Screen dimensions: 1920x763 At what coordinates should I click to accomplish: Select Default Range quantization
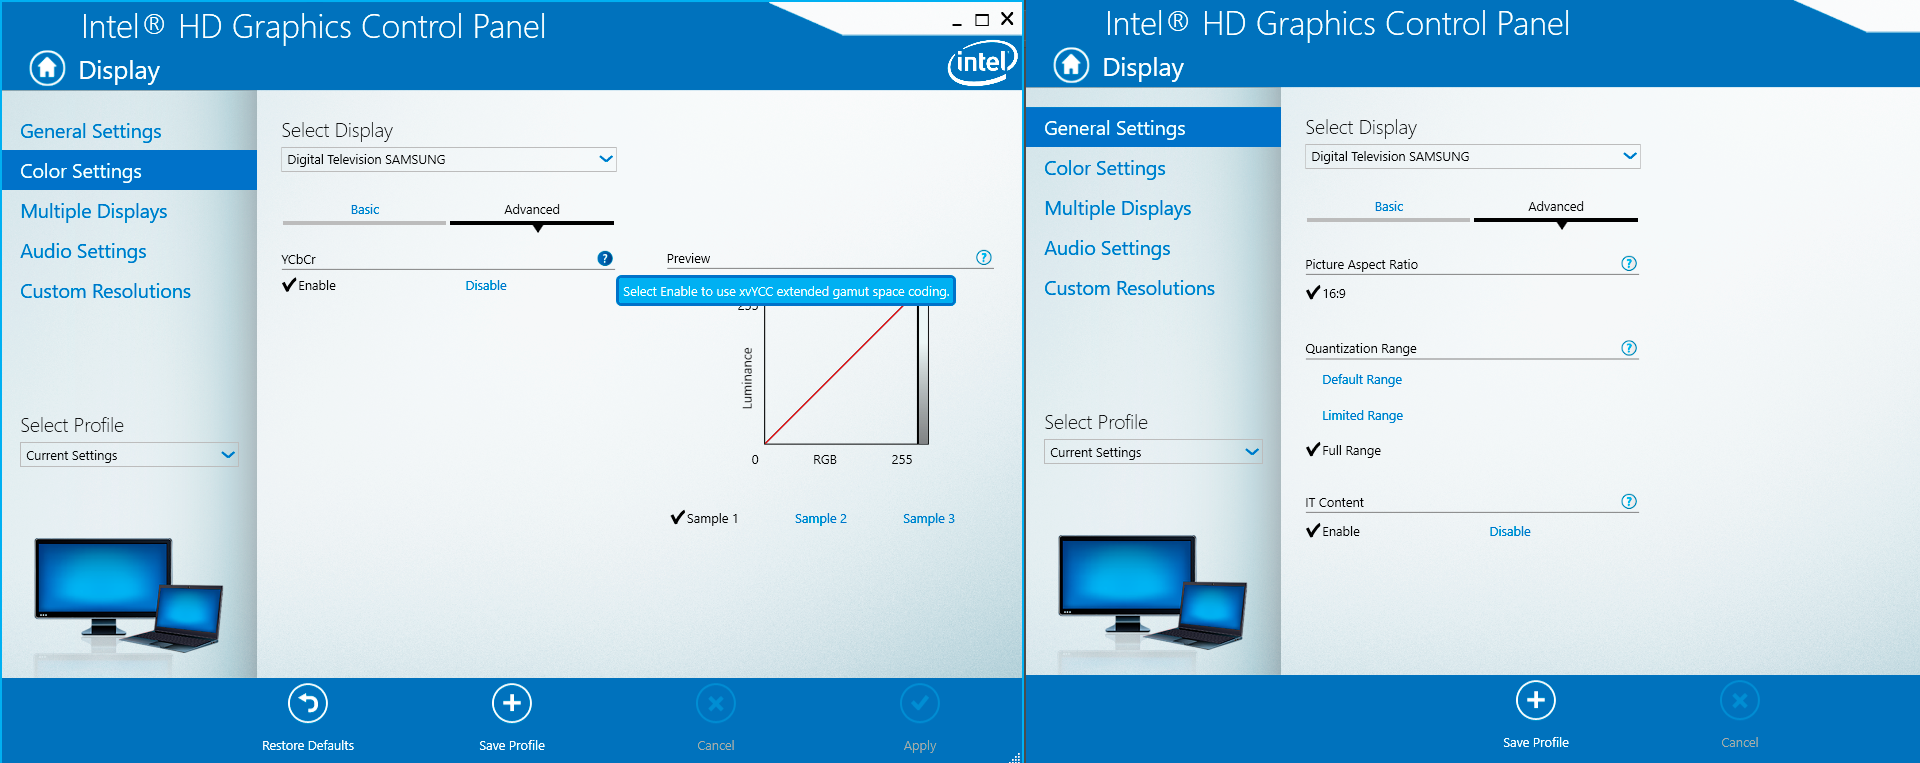click(1362, 380)
